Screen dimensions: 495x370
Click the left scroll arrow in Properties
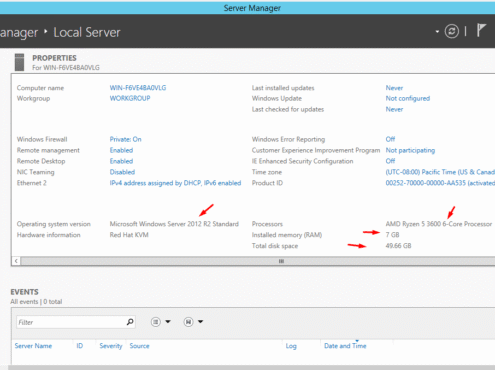click(x=16, y=261)
